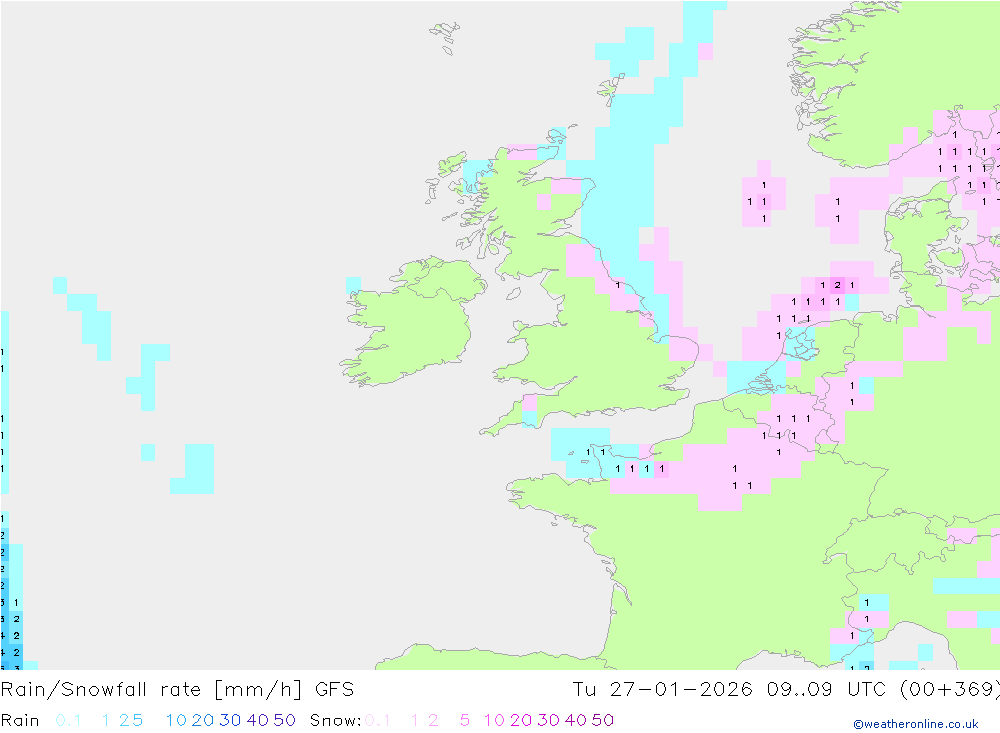Select the 20 value in Snow legend

[x=521, y=720]
